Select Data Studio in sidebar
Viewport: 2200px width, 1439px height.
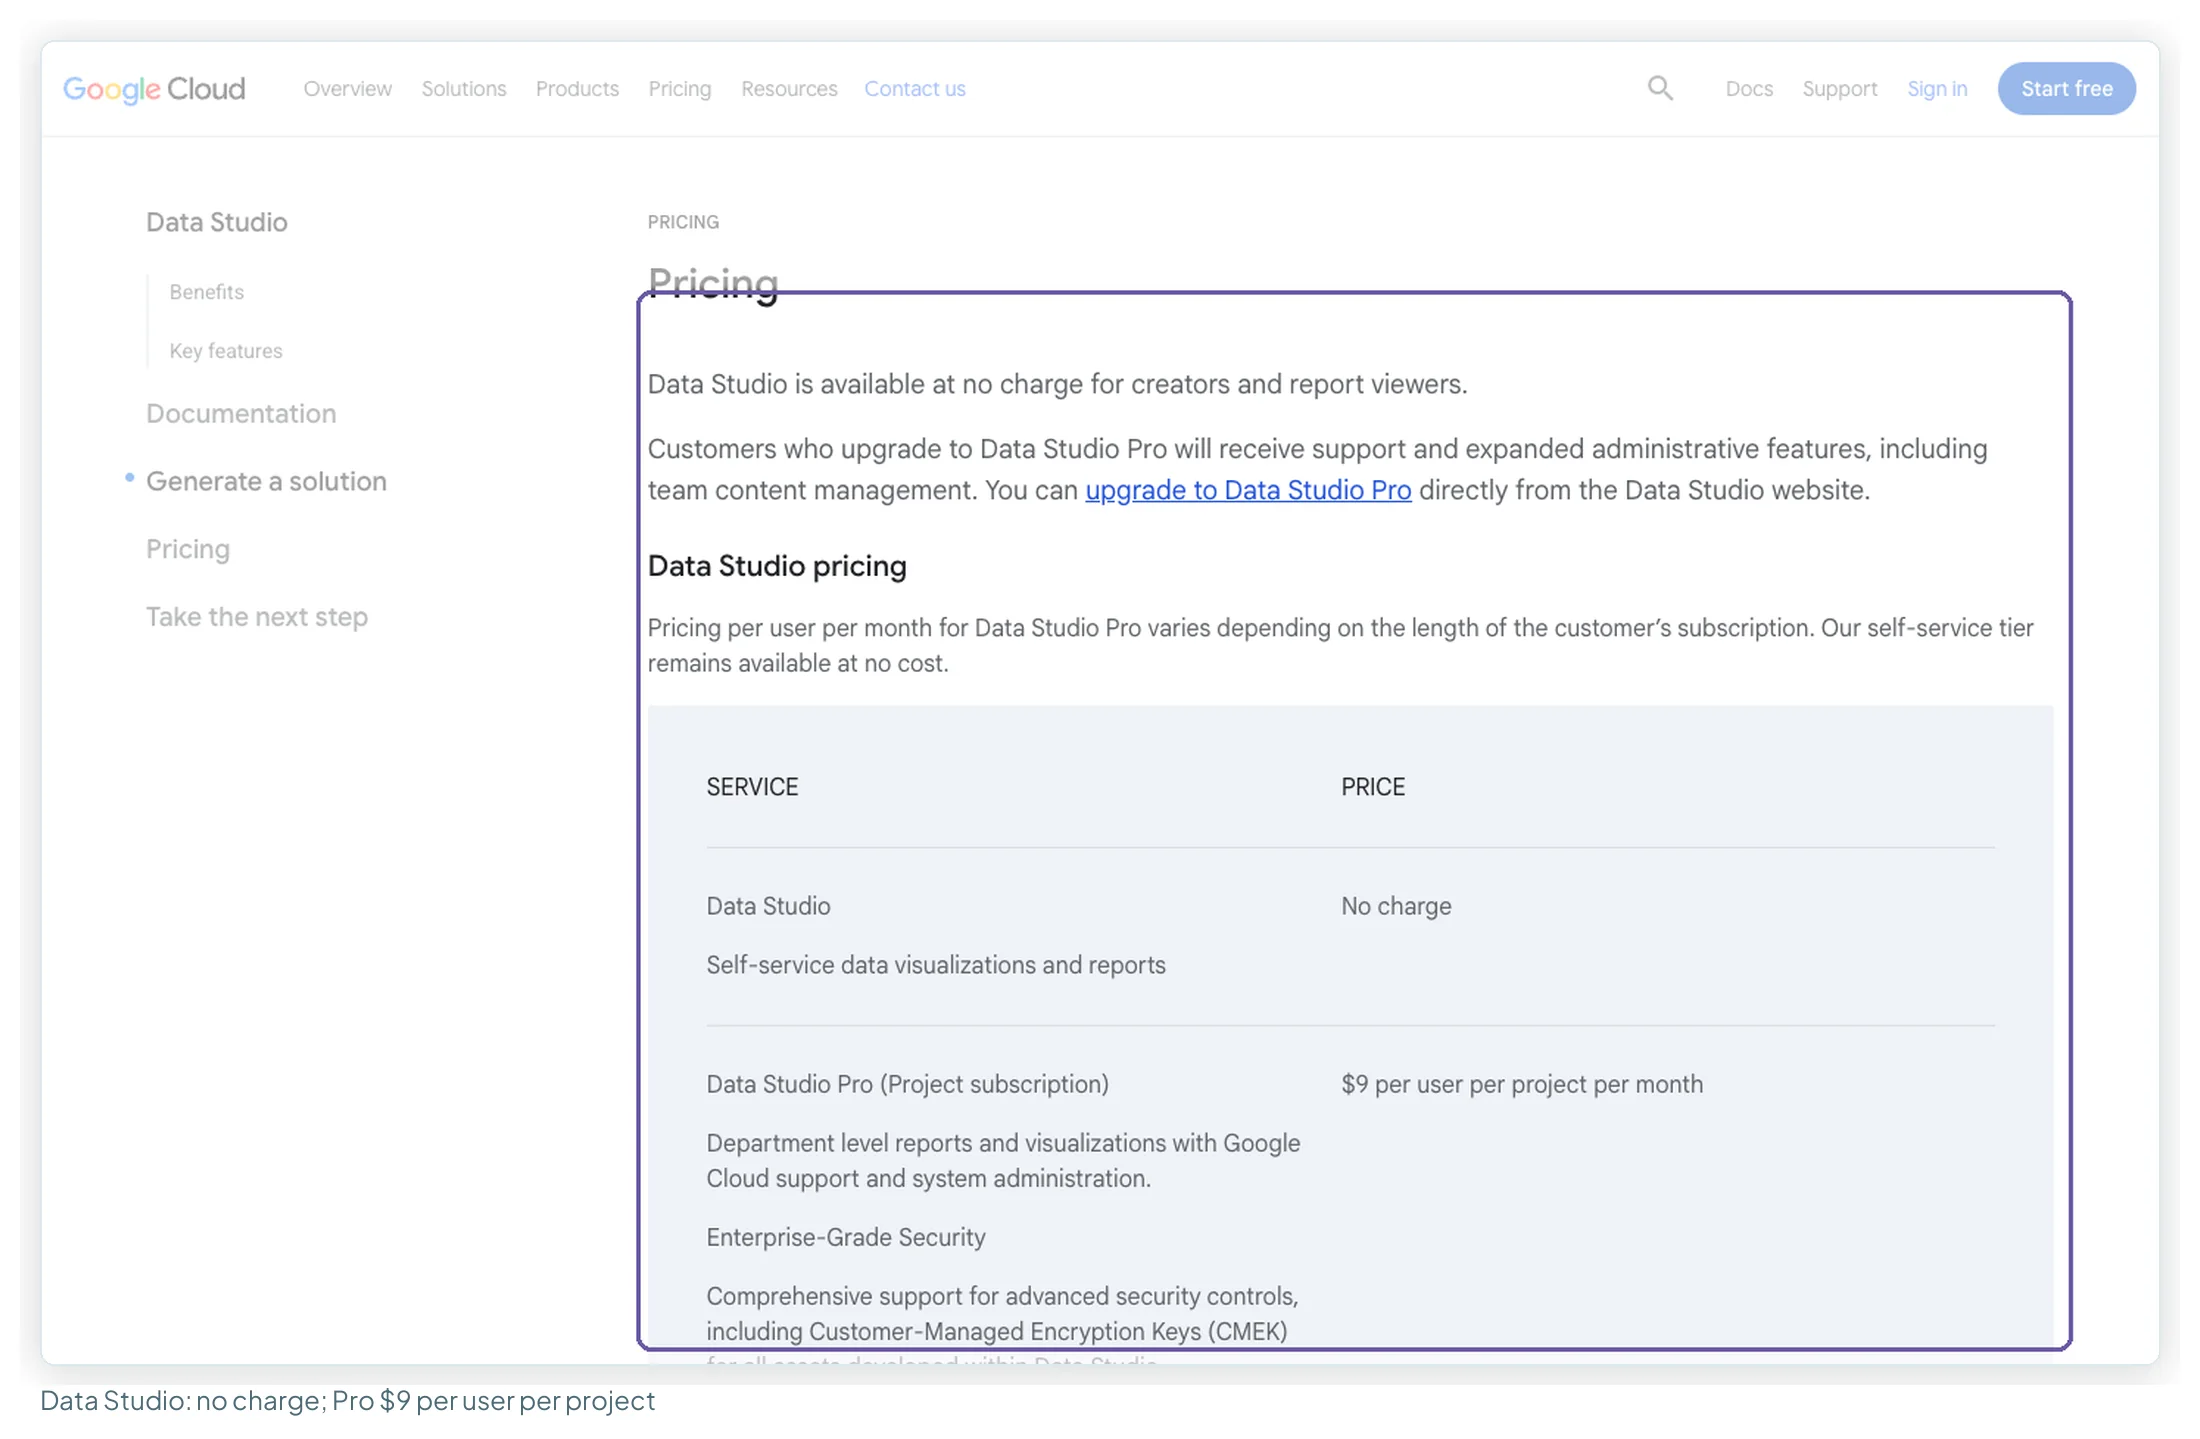pyautogui.click(x=217, y=222)
